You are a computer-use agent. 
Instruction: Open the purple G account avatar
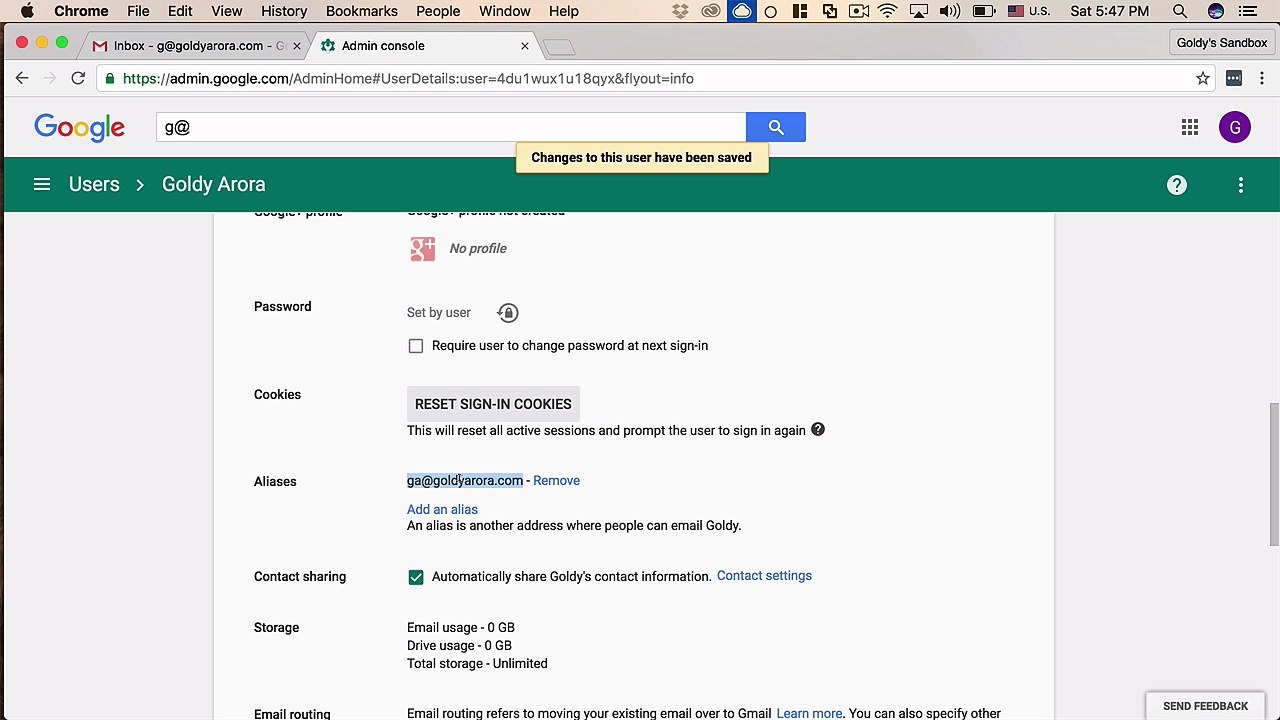pyautogui.click(x=1235, y=127)
